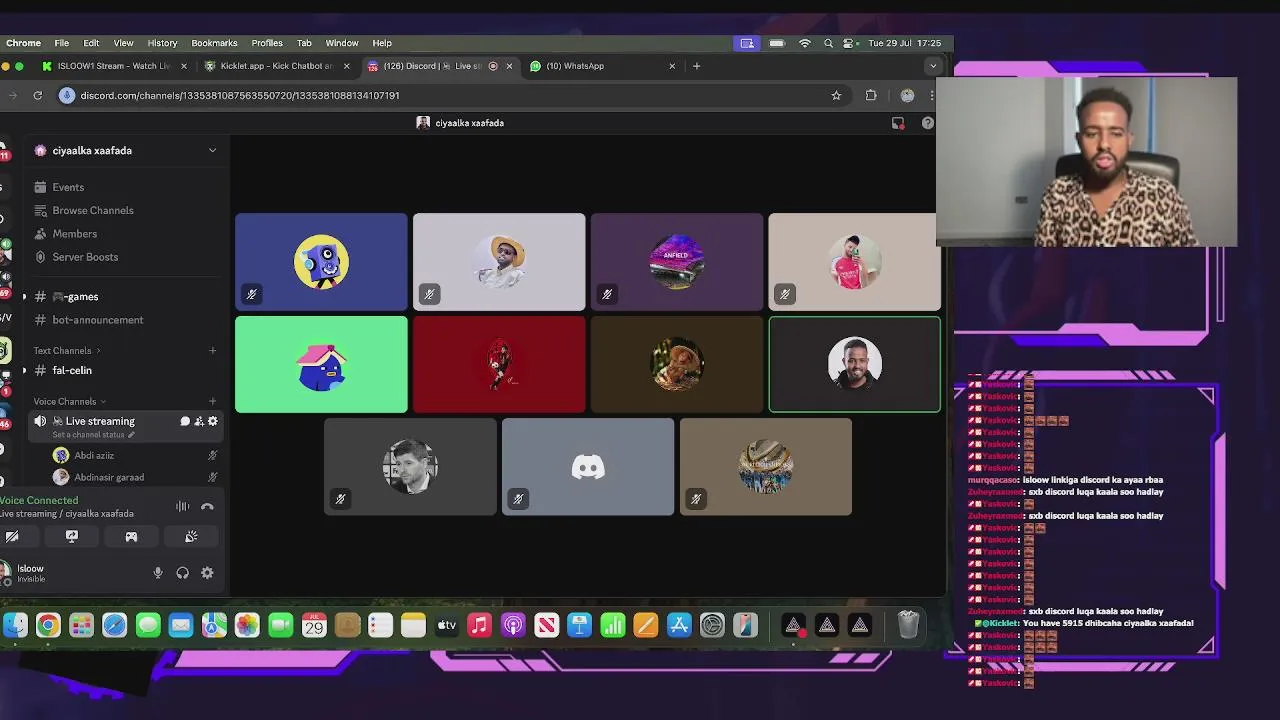Open Spotlight search in menu bar

point(828,43)
